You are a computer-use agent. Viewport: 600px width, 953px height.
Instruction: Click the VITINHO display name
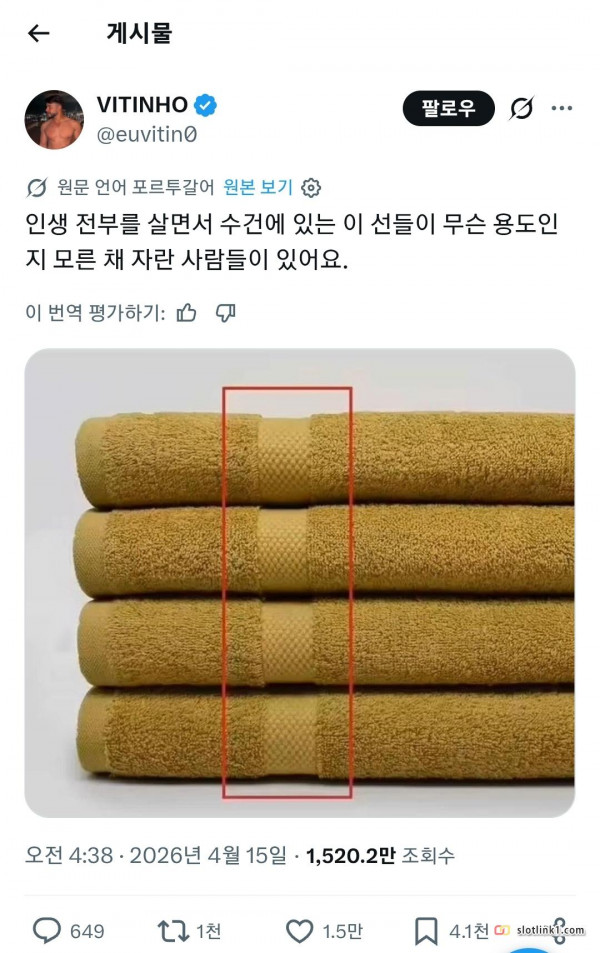click(x=142, y=105)
